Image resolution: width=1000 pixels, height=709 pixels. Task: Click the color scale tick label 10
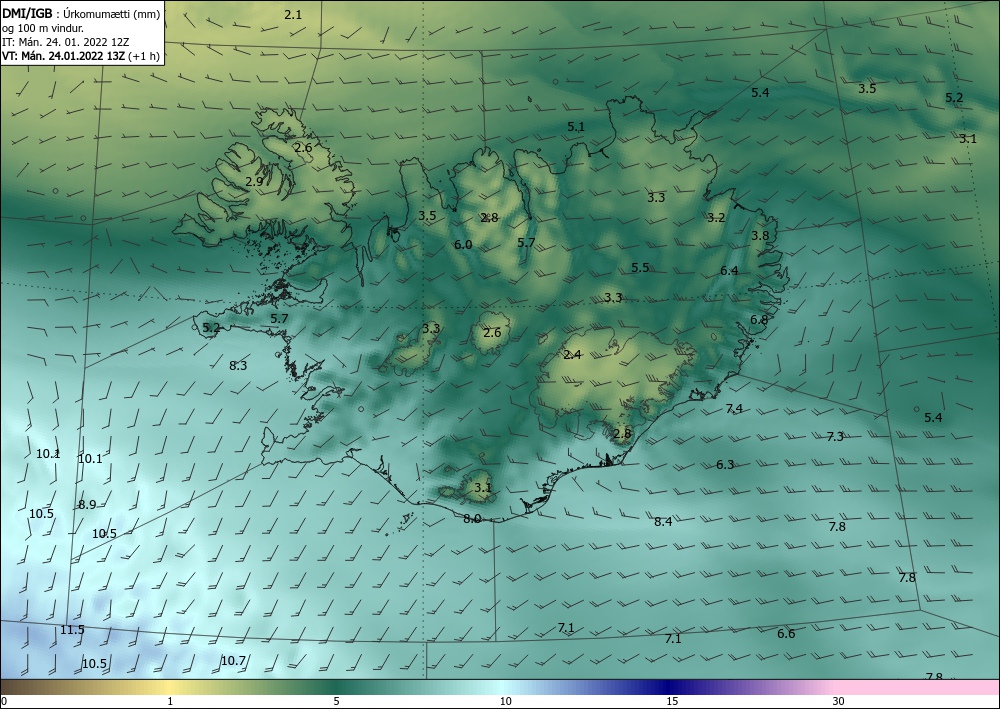point(505,701)
